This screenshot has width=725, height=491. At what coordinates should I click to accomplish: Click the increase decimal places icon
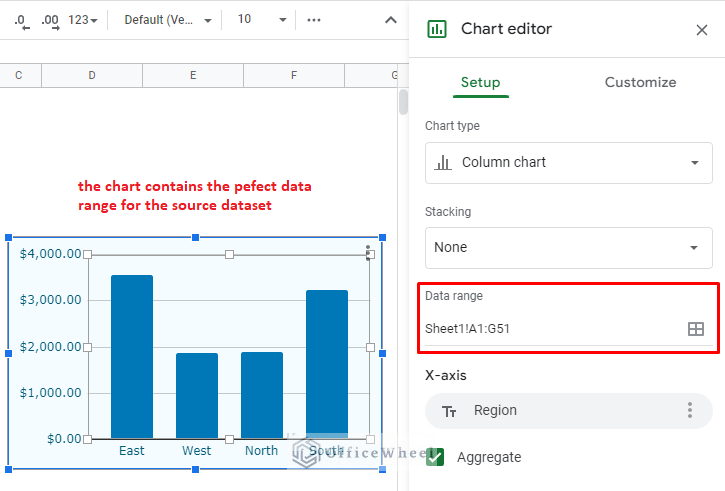point(50,21)
